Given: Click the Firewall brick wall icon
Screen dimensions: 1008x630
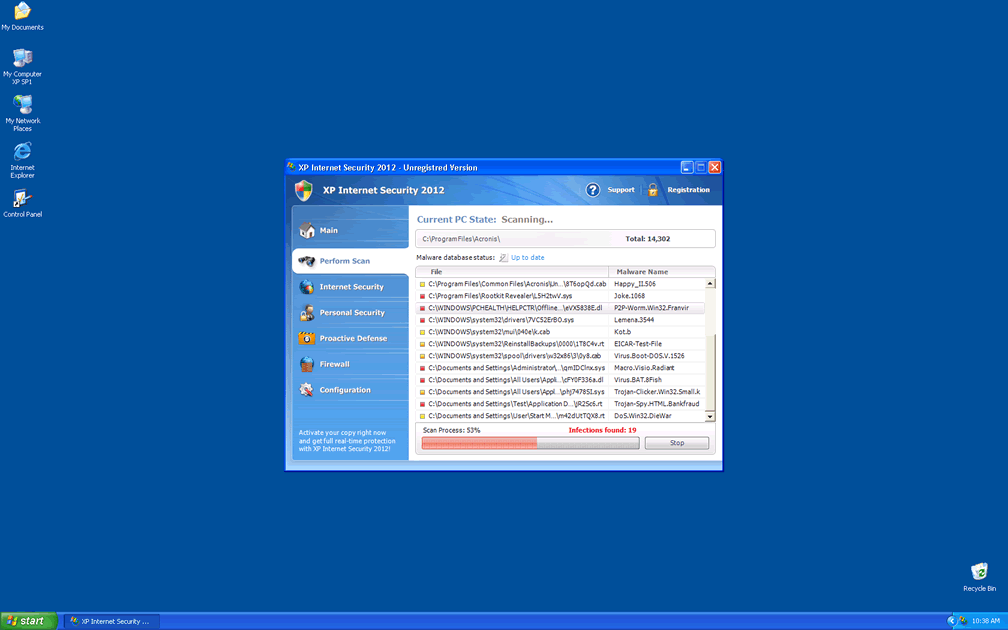Looking at the screenshot, I should click(307, 365).
